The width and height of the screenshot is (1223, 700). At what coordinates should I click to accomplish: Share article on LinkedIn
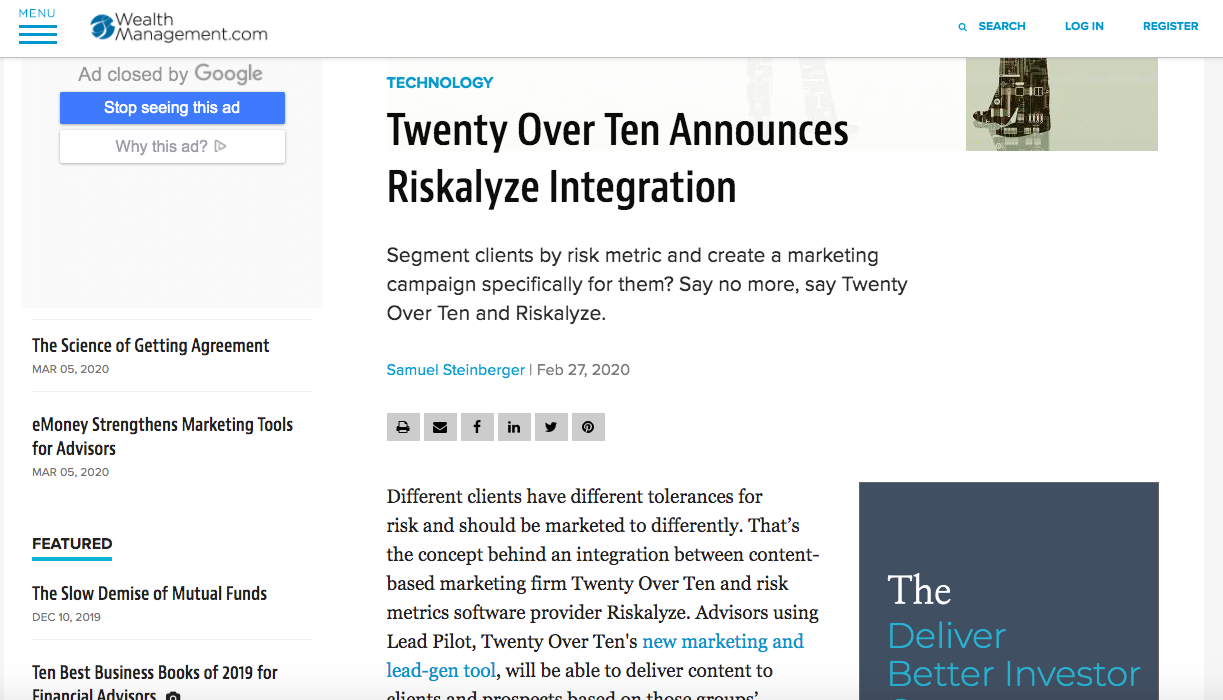(514, 427)
